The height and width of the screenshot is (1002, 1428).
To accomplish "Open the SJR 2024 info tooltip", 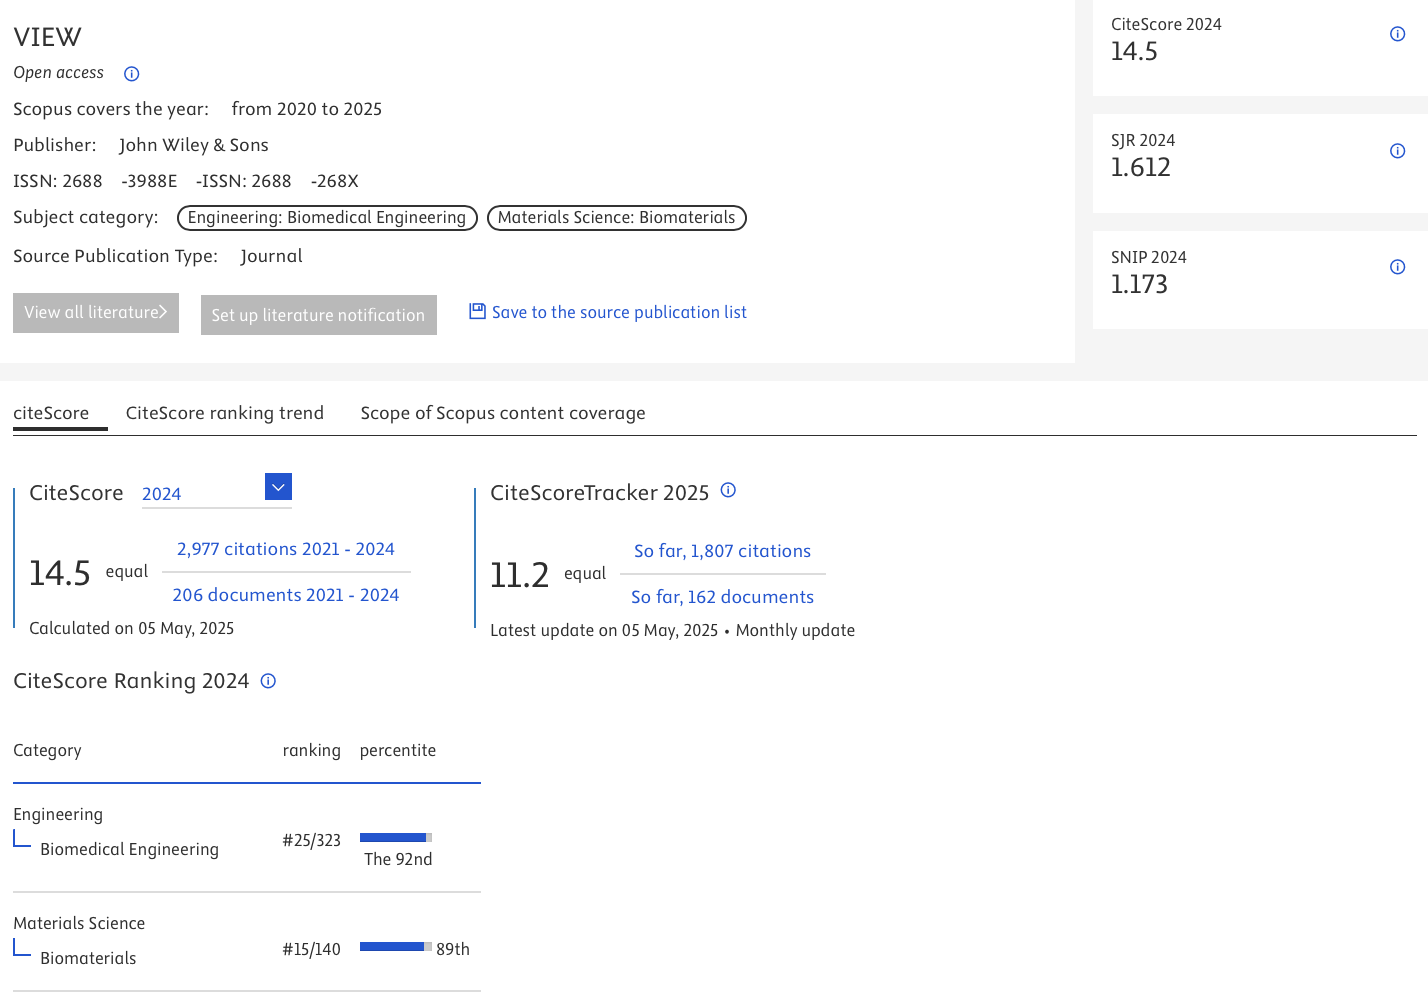I will [x=1397, y=151].
